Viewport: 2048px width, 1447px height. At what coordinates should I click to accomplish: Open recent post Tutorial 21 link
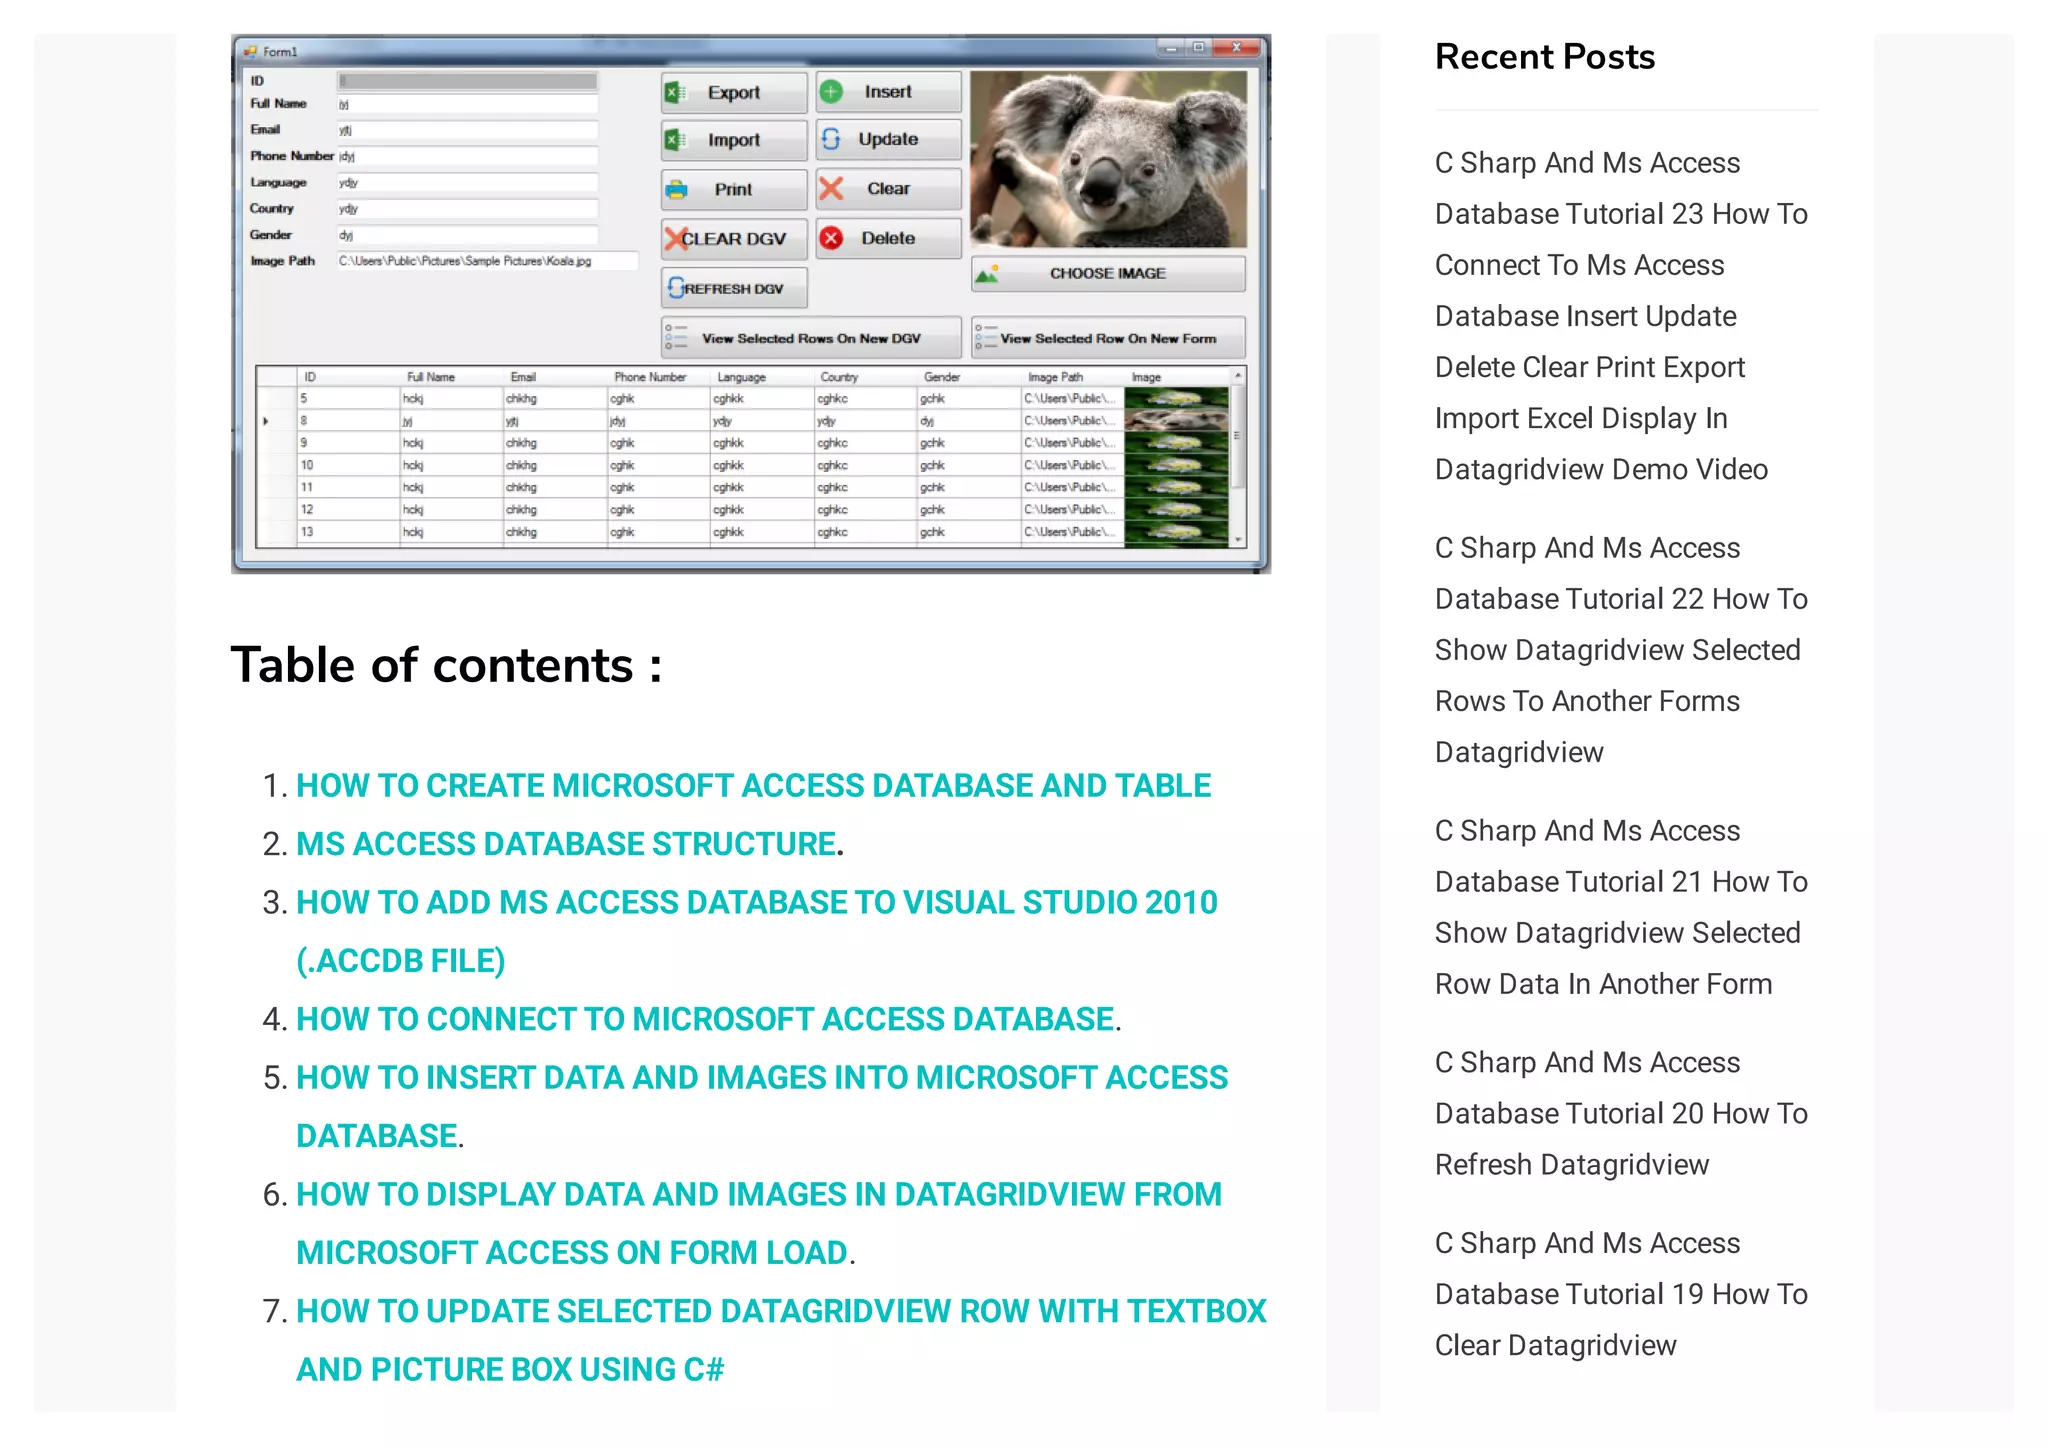pos(1621,907)
